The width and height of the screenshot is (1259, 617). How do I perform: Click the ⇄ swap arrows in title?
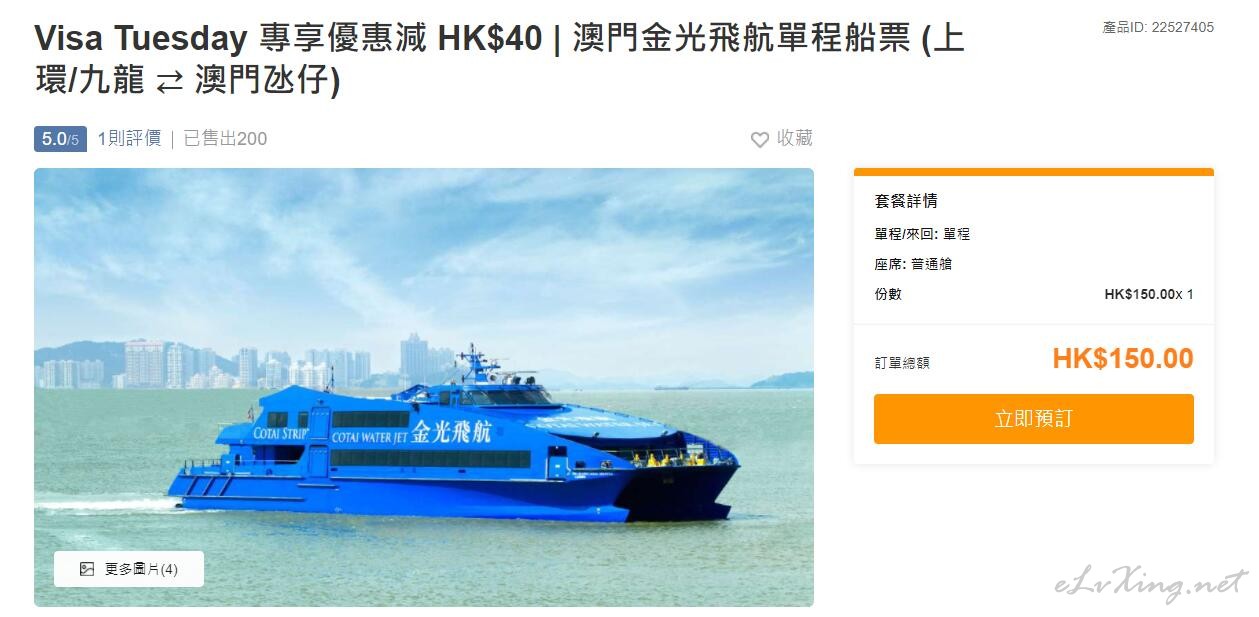point(169,81)
